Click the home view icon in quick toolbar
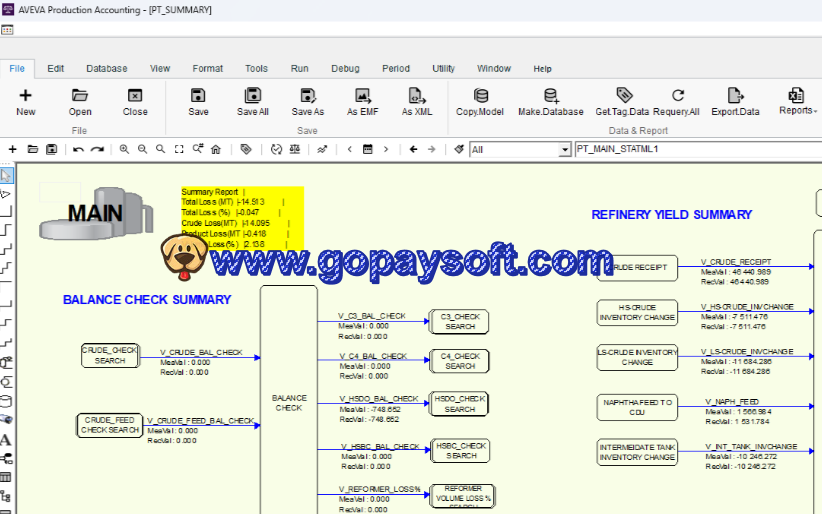 click(x=215, y=149)
